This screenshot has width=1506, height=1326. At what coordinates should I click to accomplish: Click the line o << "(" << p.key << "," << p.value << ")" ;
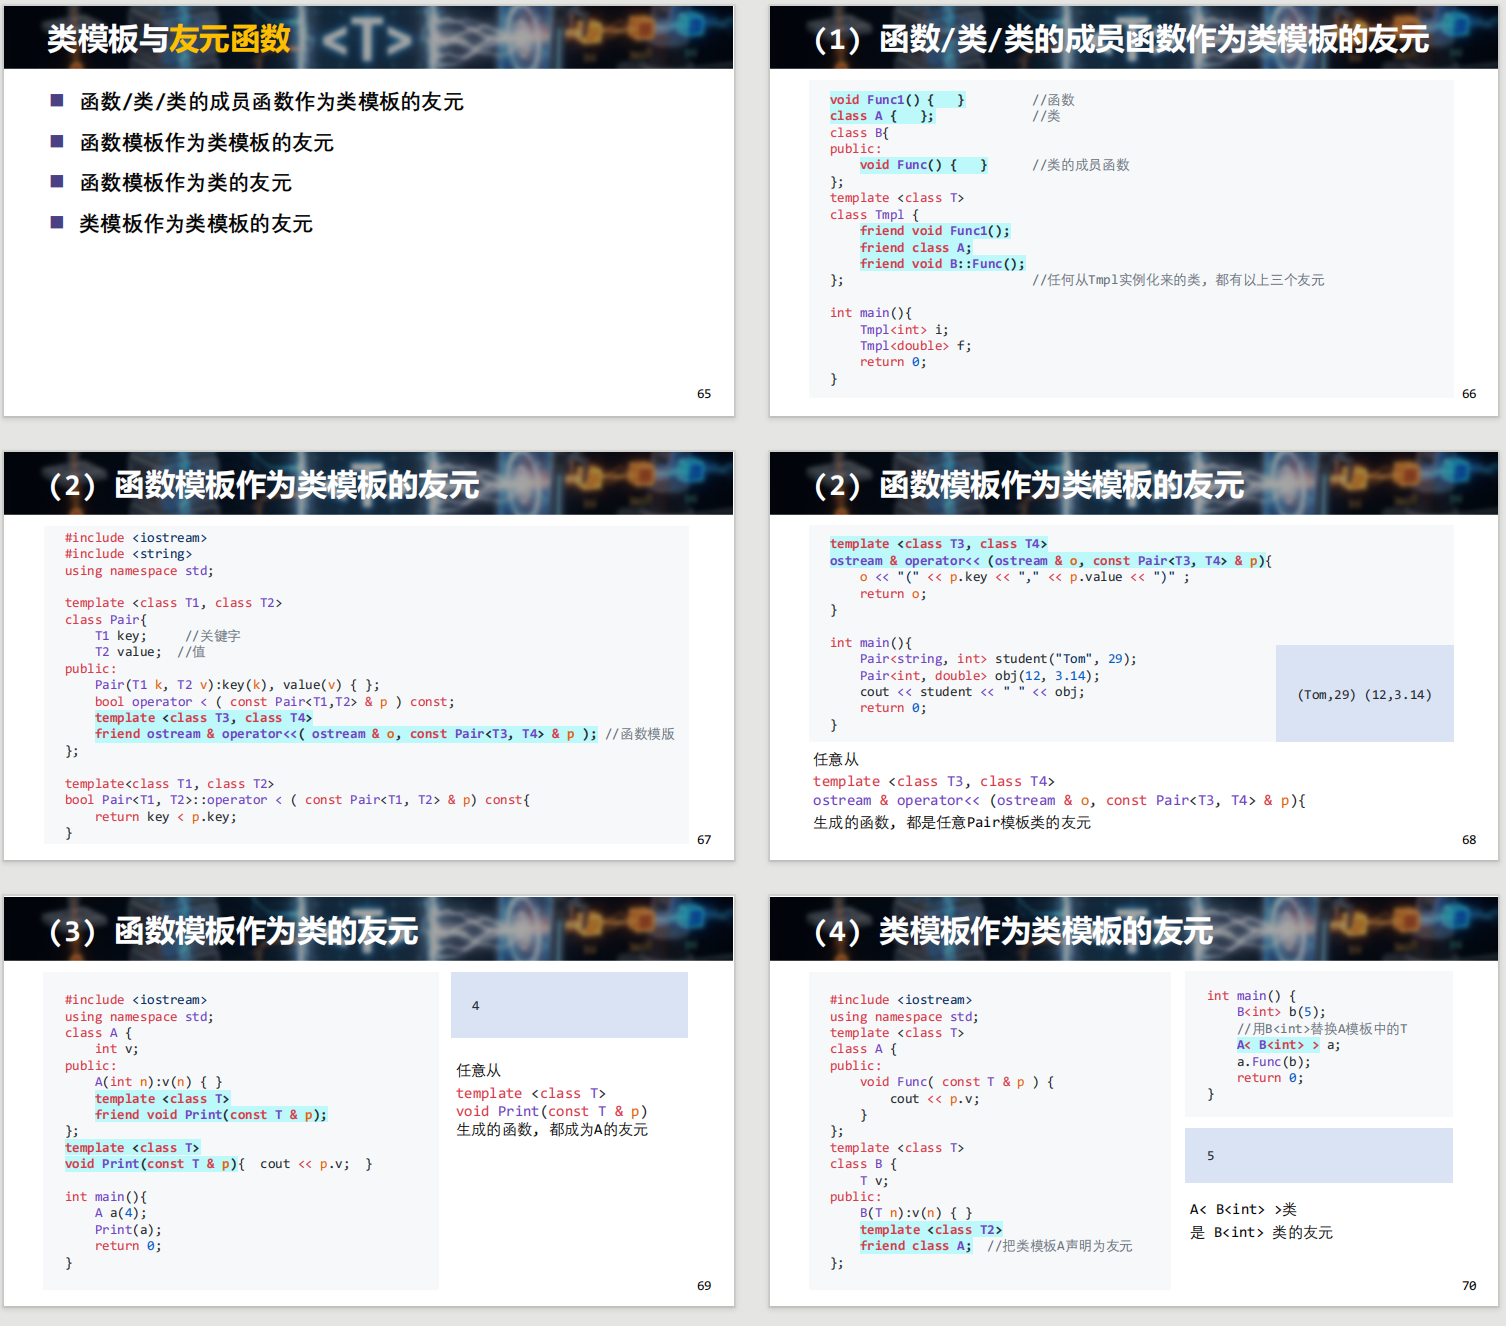coord(1025,577)
